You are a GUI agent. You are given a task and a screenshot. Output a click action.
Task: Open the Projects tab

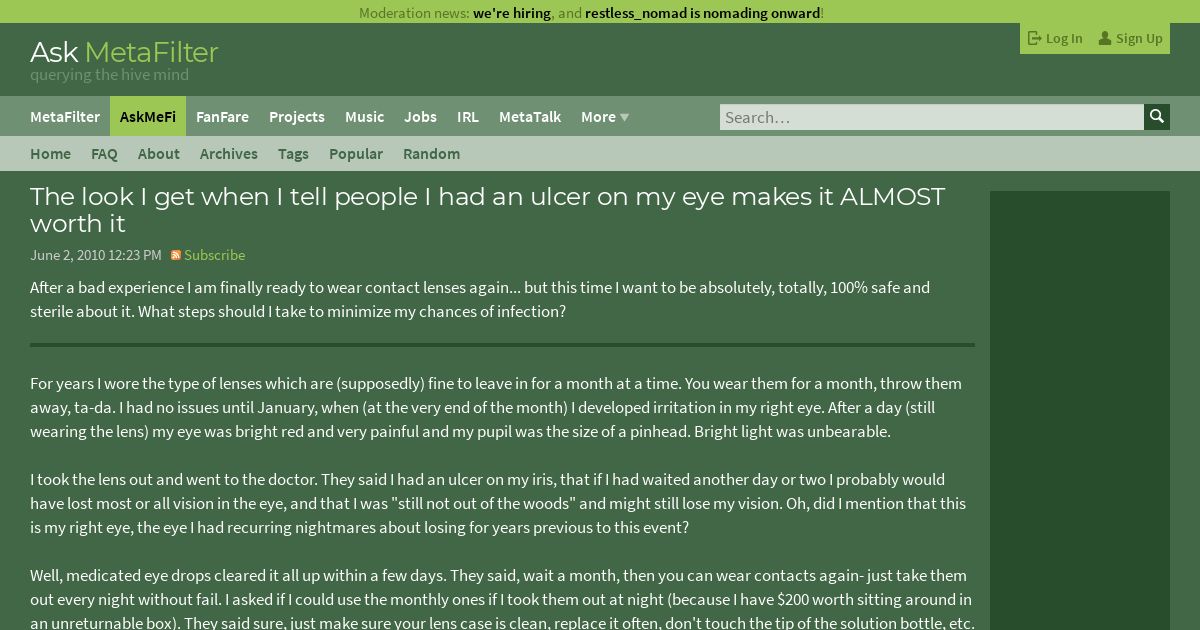coord(297,116)
